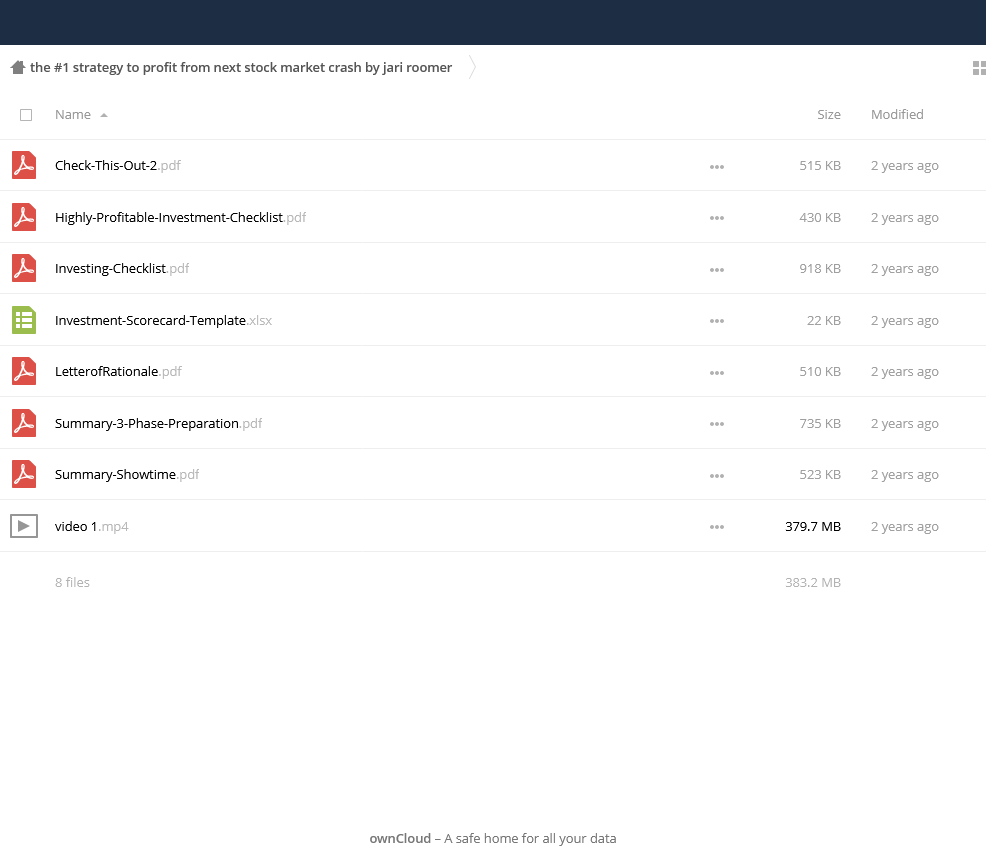Click the ownCloud footer link
Viewport: 986px width, 868px height.
tap(400, 838)
